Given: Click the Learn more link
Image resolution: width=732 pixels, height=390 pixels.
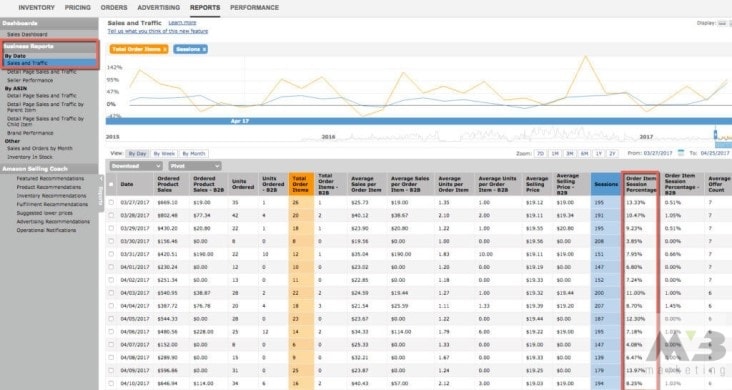Looking at the screenshot, I should tap(182, 22).
